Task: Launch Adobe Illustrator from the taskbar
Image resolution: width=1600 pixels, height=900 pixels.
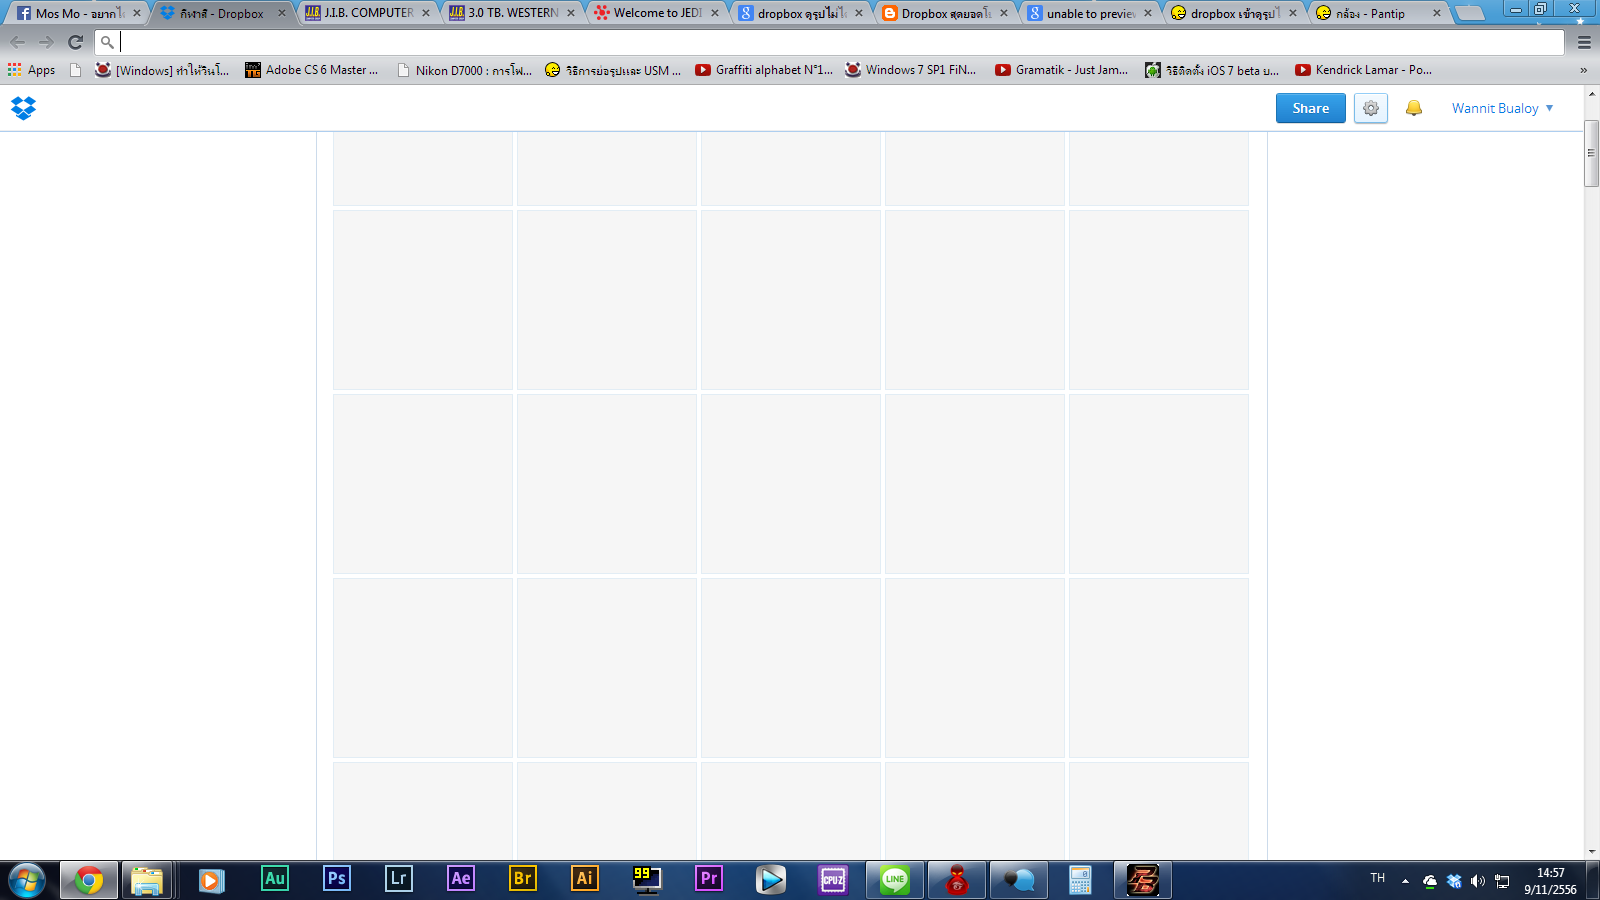Action: coord(585,879)
